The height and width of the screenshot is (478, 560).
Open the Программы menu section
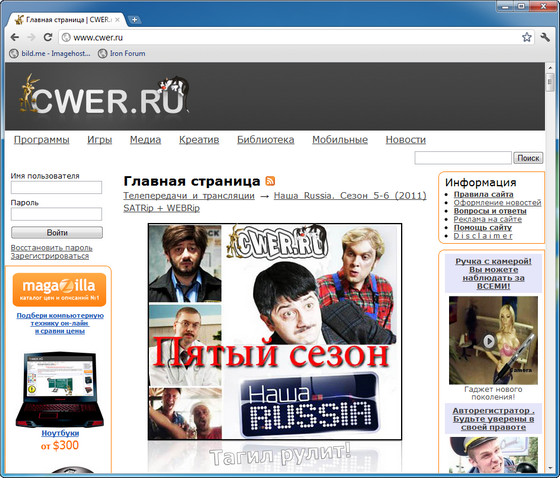[41, 140]
